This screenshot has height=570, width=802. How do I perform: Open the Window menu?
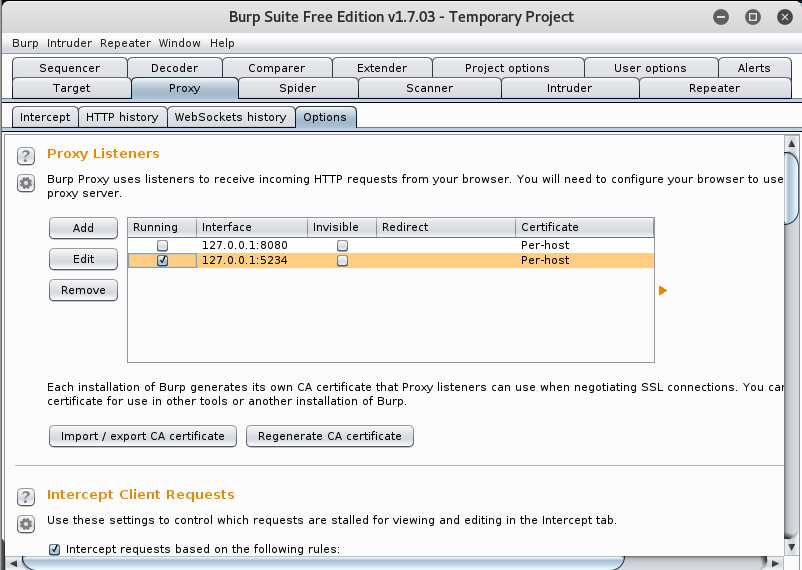coord(180,43)
